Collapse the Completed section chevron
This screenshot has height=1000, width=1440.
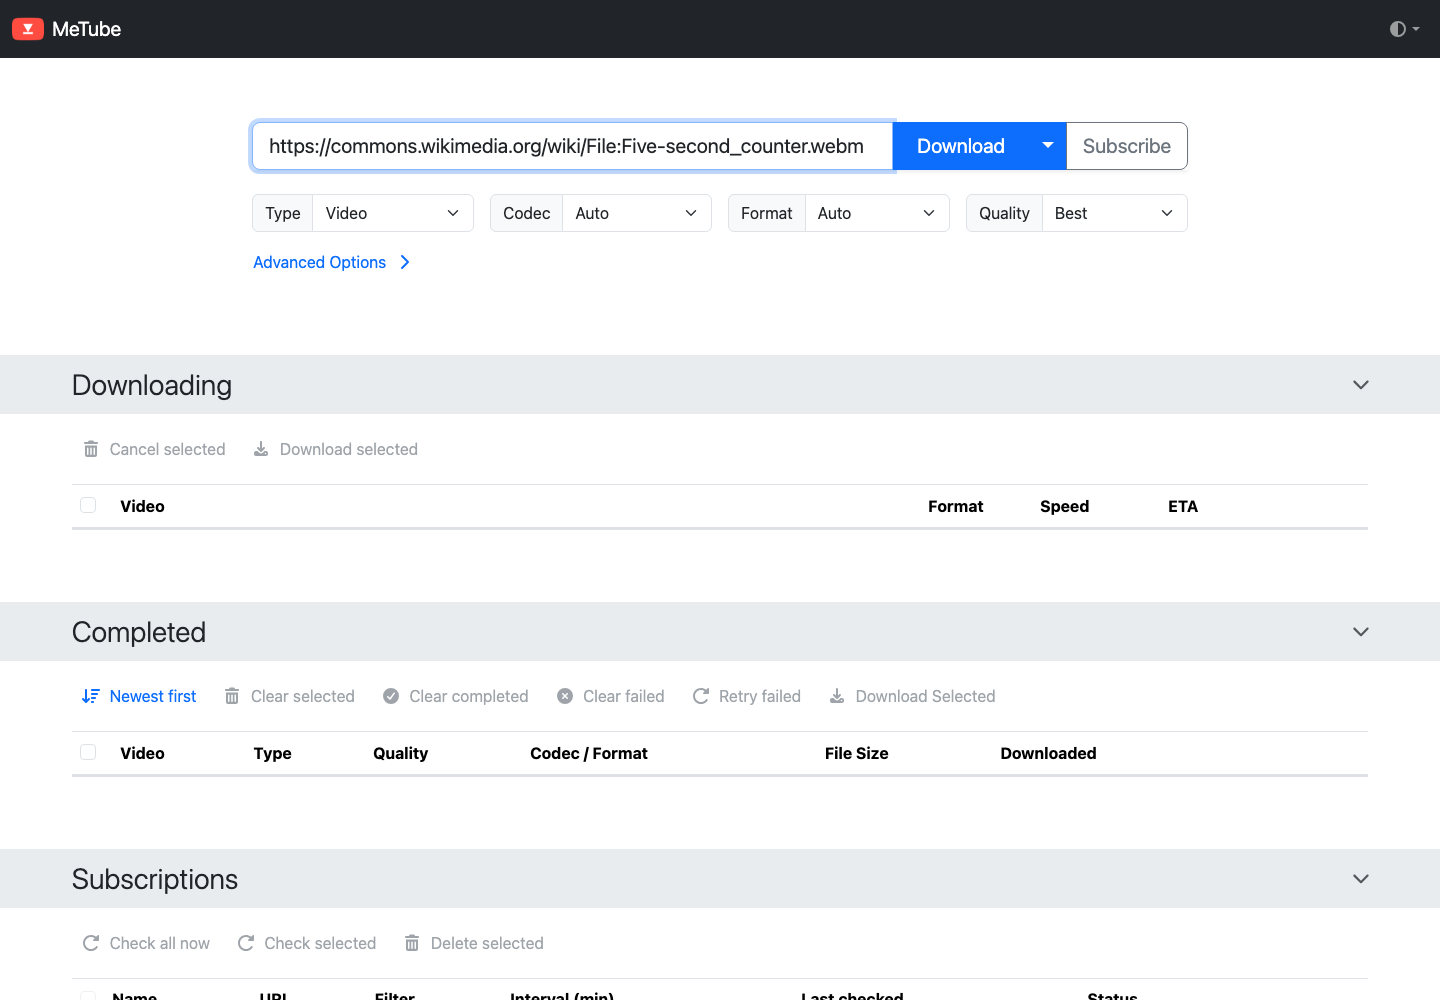point(1361,632)
